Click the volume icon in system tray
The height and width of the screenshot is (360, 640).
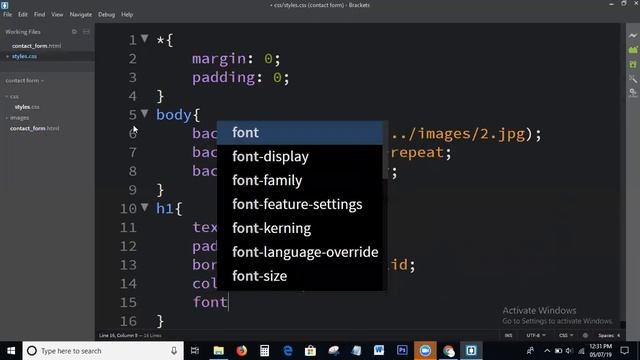point(569,351)
